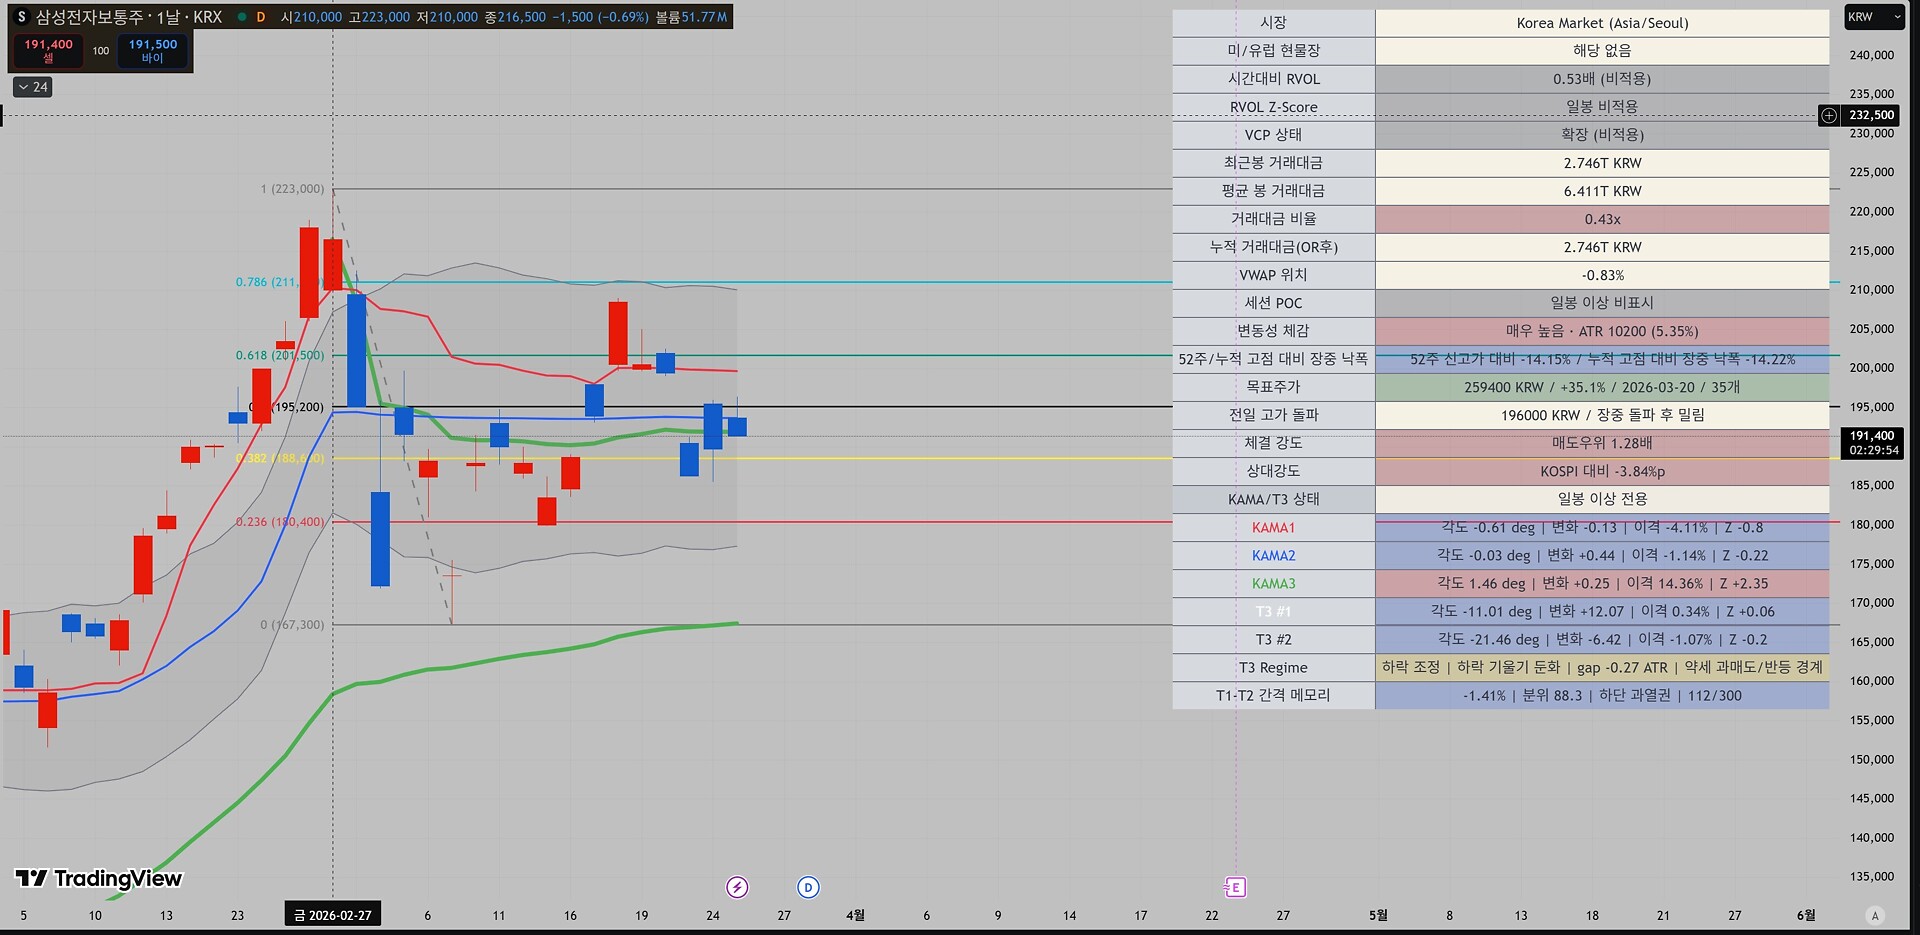The height and width of the screenshot is (935, 1920).
Task: Click the 259400 KRW target price value
Action: click(x=1602, y=387)
